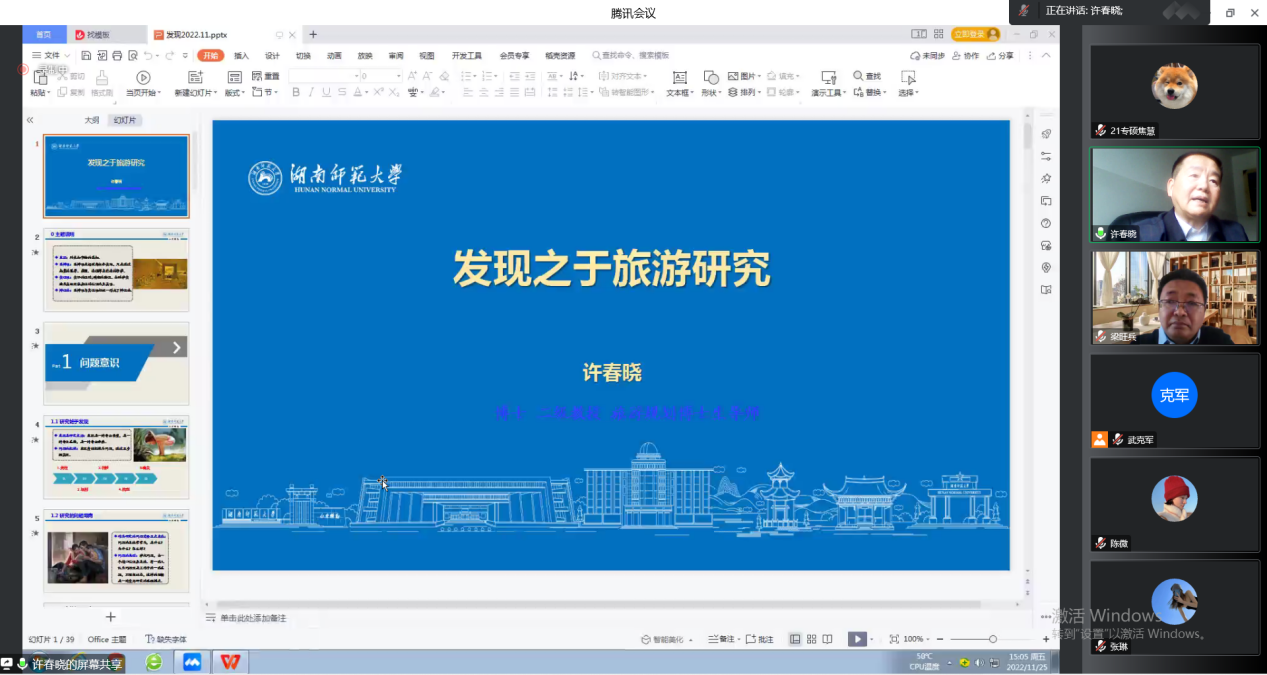
Task: Click the Print icon in quick toolbar
Action: coord(118,56)
